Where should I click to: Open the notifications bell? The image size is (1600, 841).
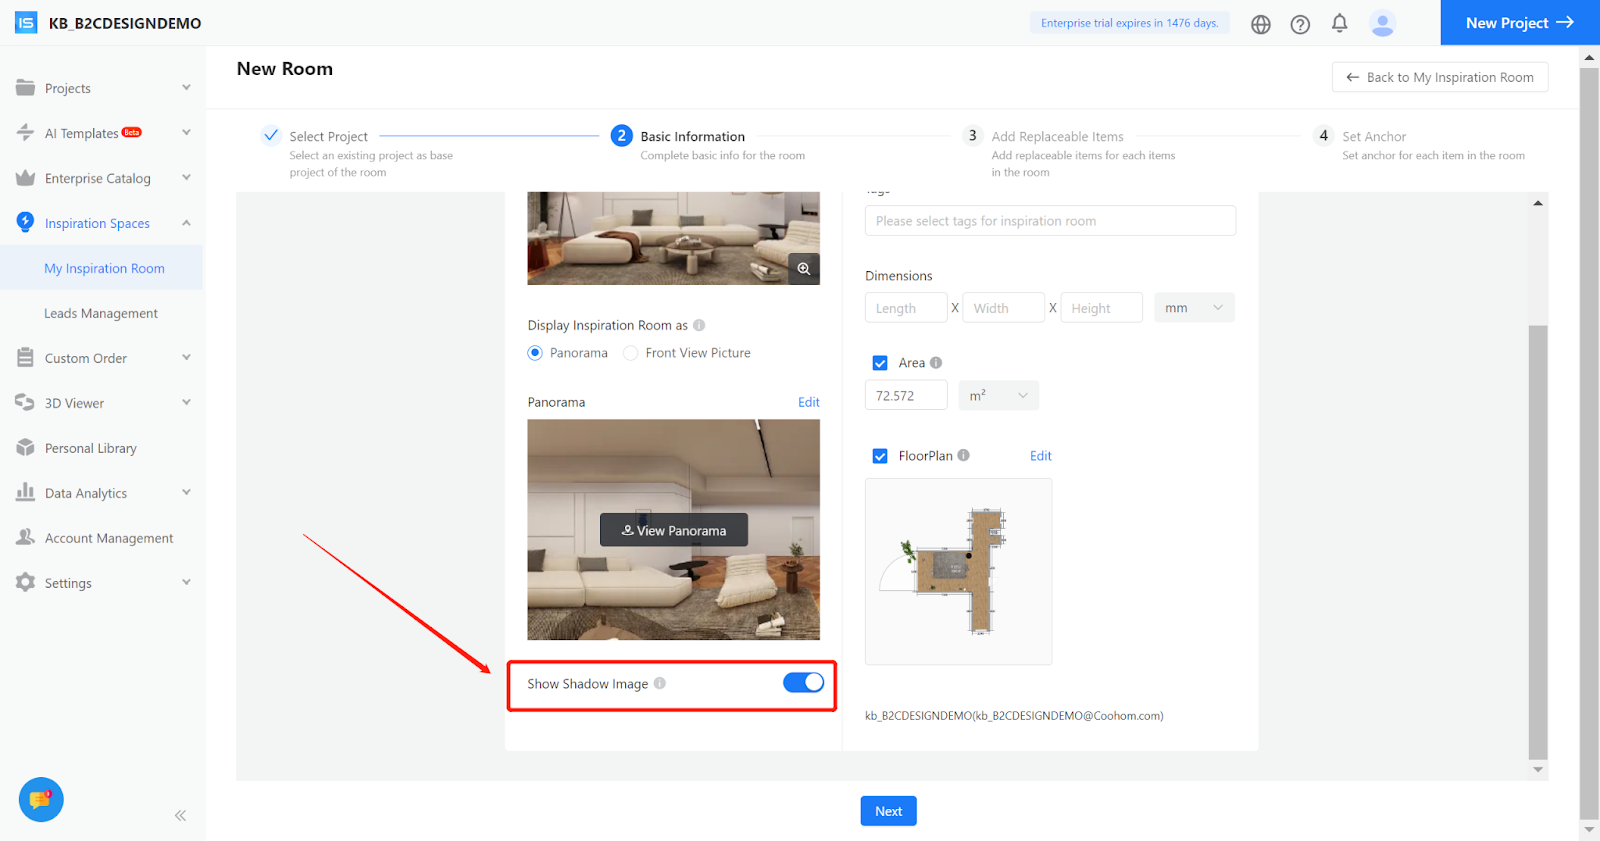pos(1339,23)
